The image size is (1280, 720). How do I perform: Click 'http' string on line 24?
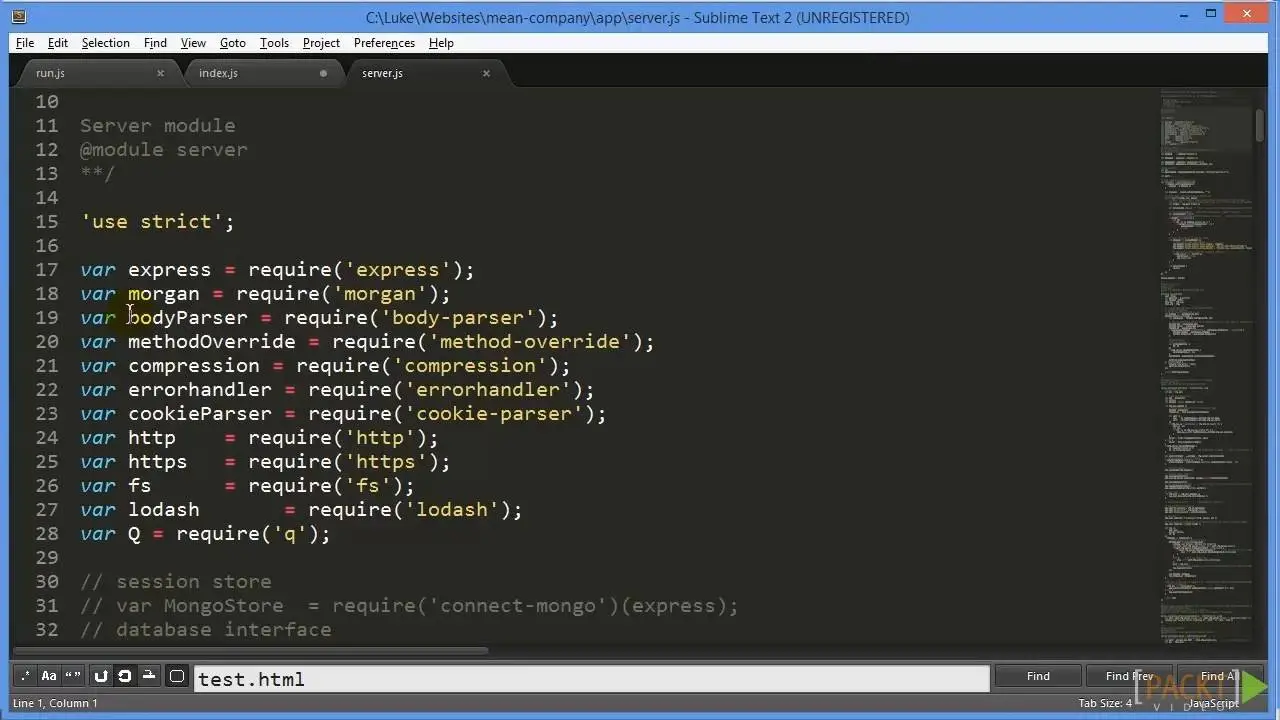(x=380, y=437)
